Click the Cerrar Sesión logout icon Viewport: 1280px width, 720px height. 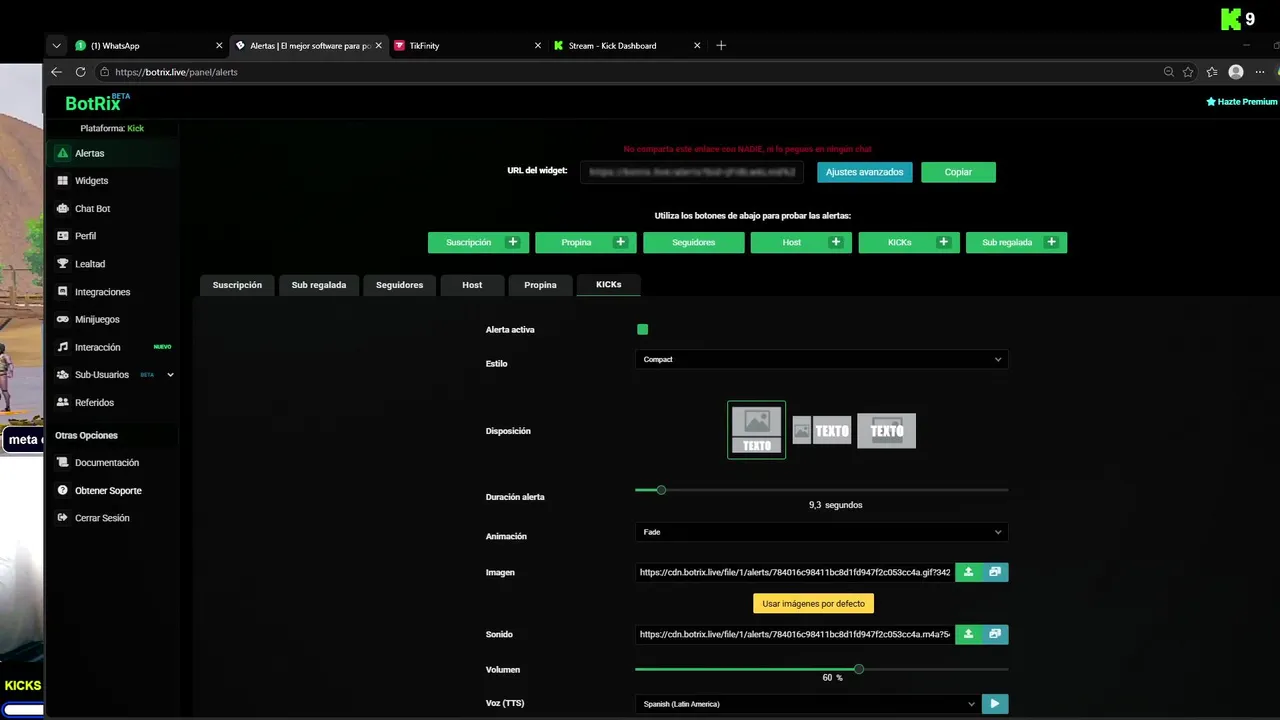click(63, 518)
